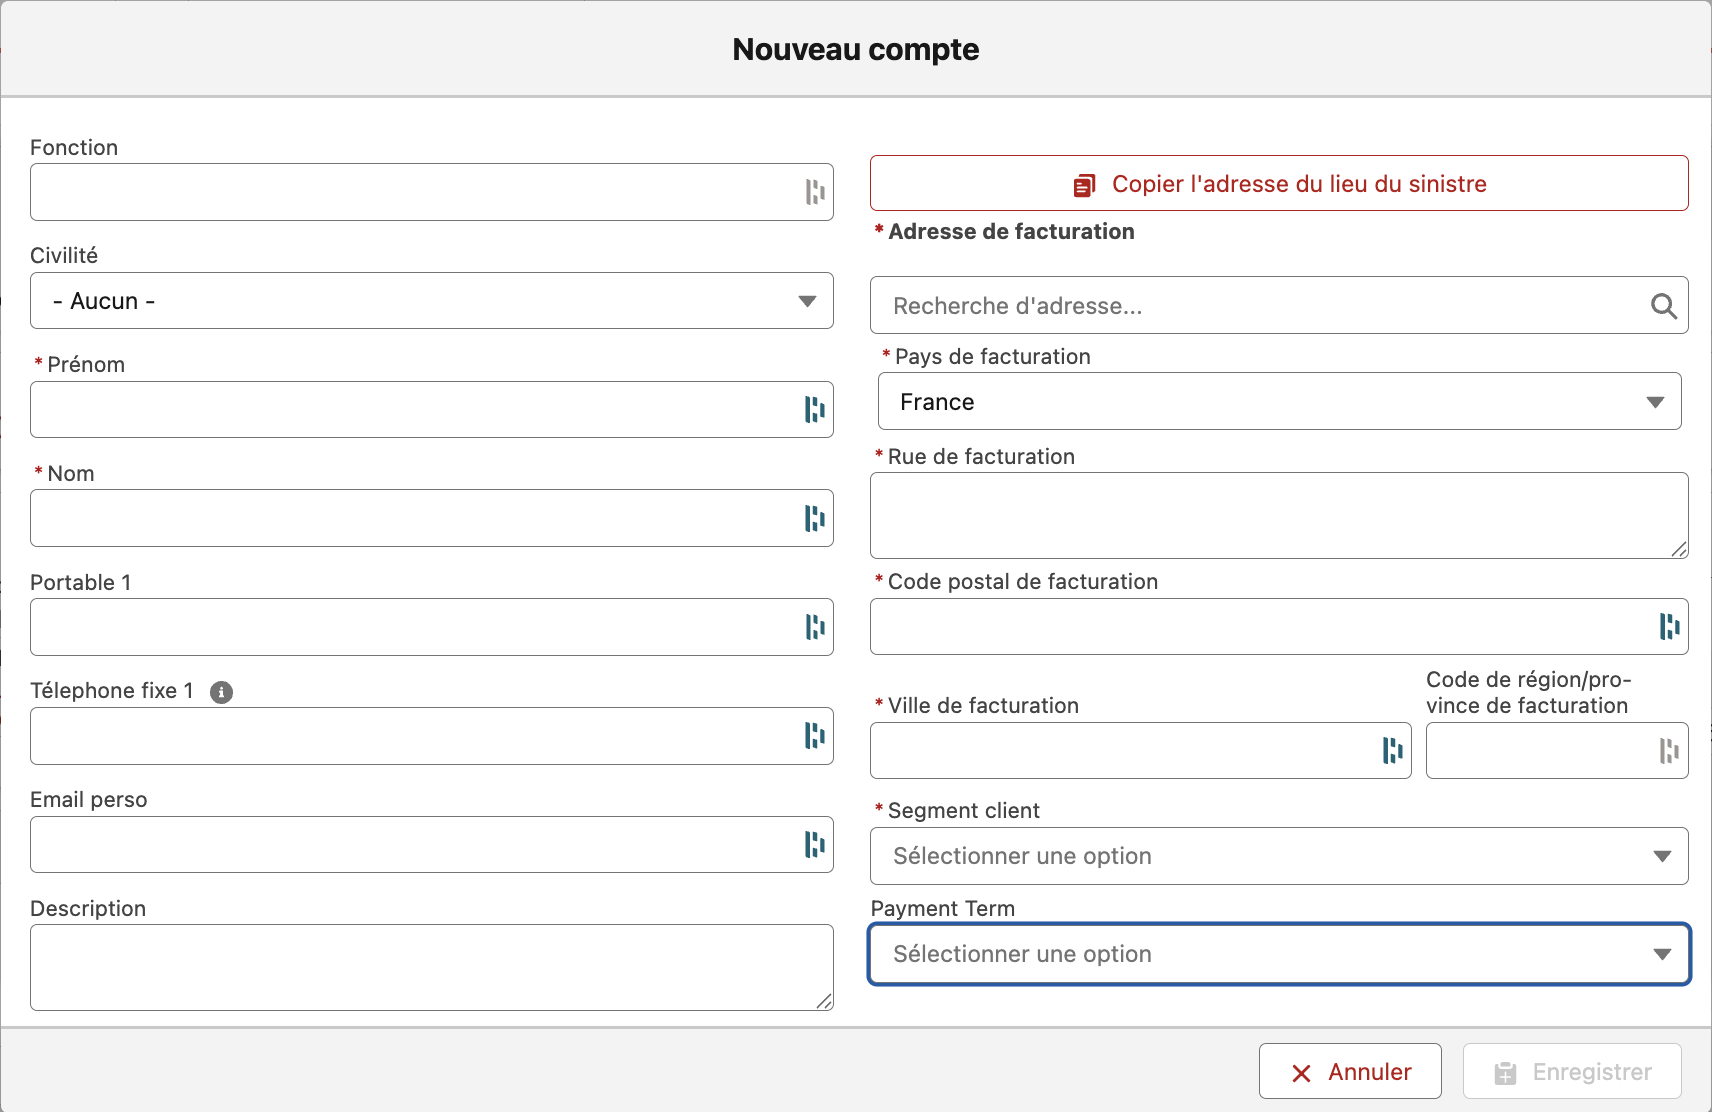Image resolution: width=1712 pixels, height=1112 pixels.
Task: Click the magnifier icon in address search
Action: [x=1664, y=306]
